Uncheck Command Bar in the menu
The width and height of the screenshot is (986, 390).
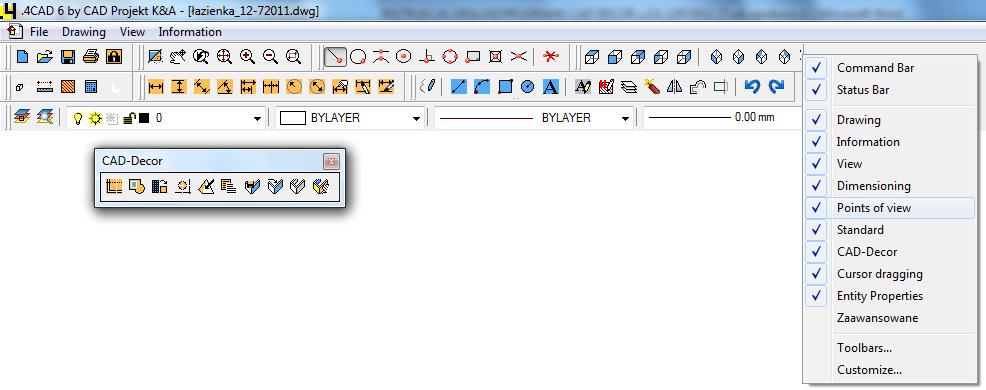[889, 68]
